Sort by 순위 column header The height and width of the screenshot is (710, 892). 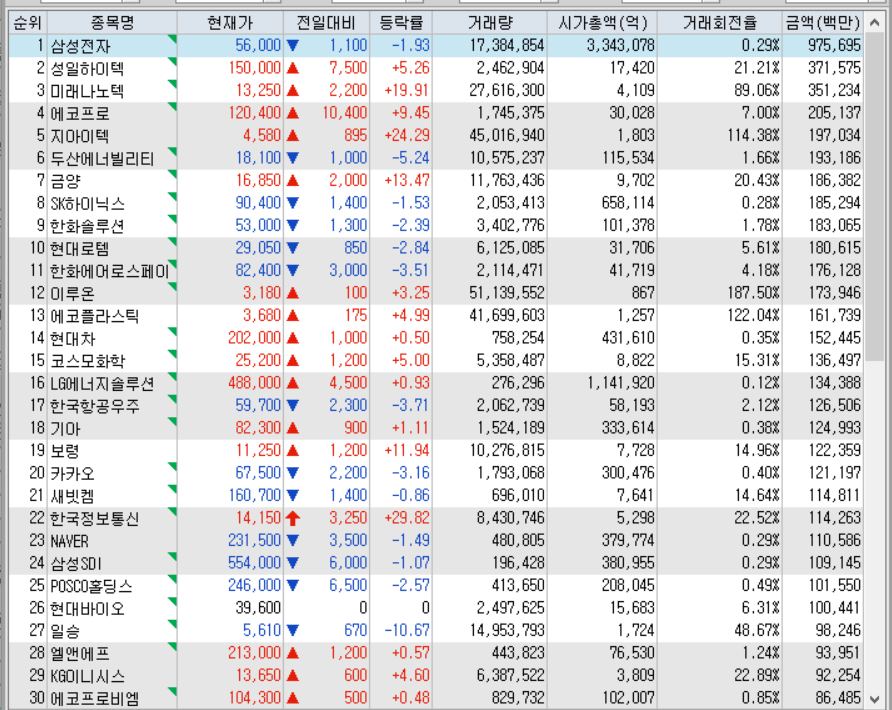[28, 23]
